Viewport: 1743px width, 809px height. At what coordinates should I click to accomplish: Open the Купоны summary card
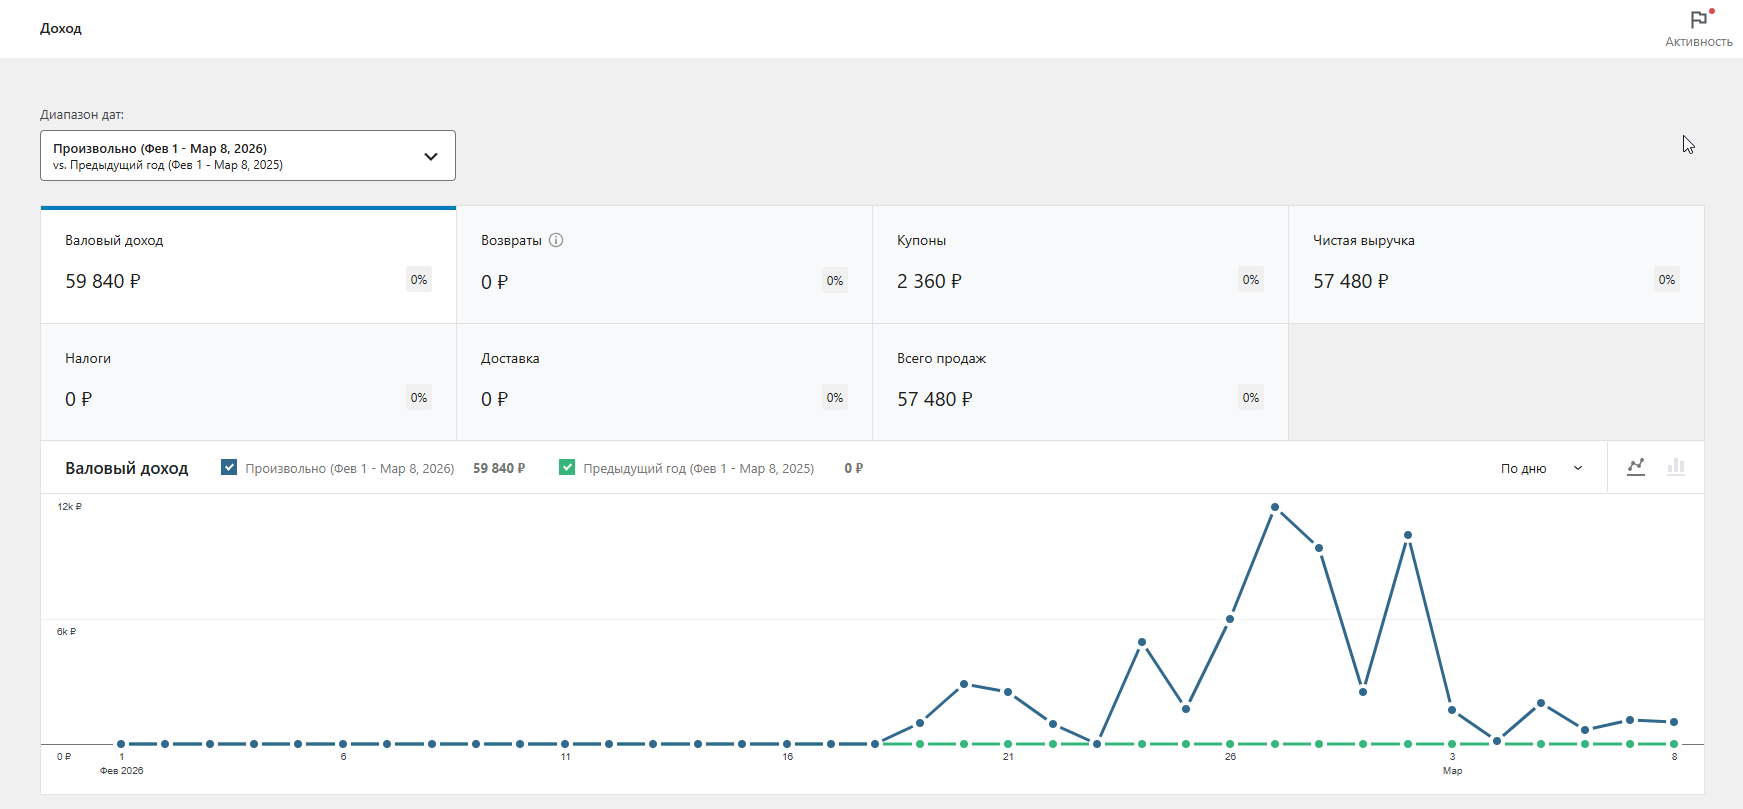1080,265
